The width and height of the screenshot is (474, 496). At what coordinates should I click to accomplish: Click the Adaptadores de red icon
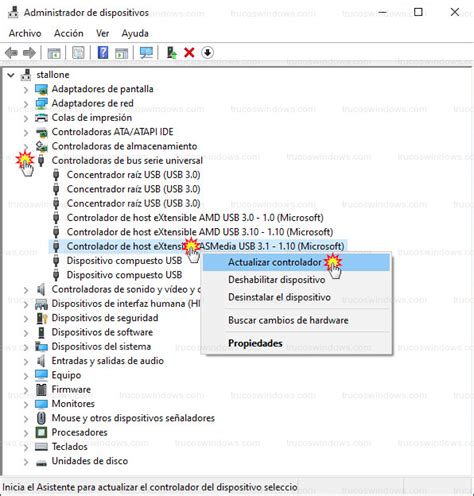pos(41,104)
